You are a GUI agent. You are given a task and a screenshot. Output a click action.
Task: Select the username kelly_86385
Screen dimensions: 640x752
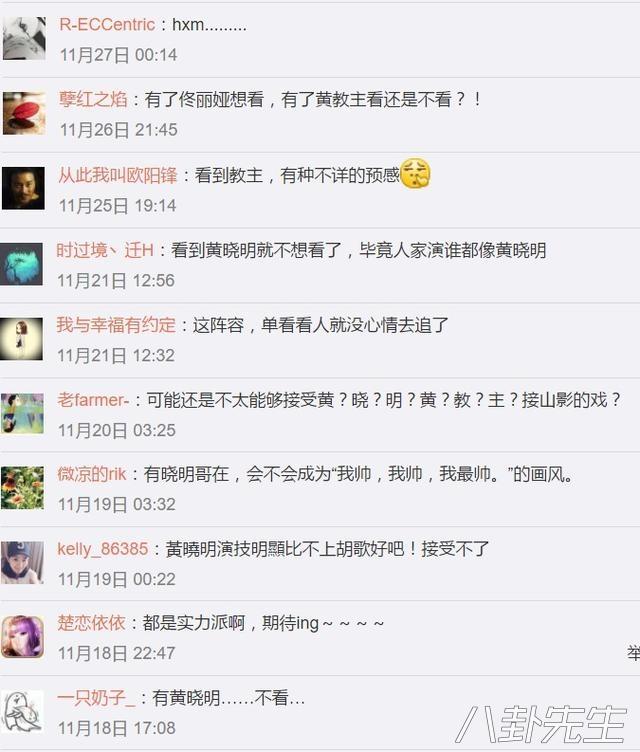(x=103, y=549)
